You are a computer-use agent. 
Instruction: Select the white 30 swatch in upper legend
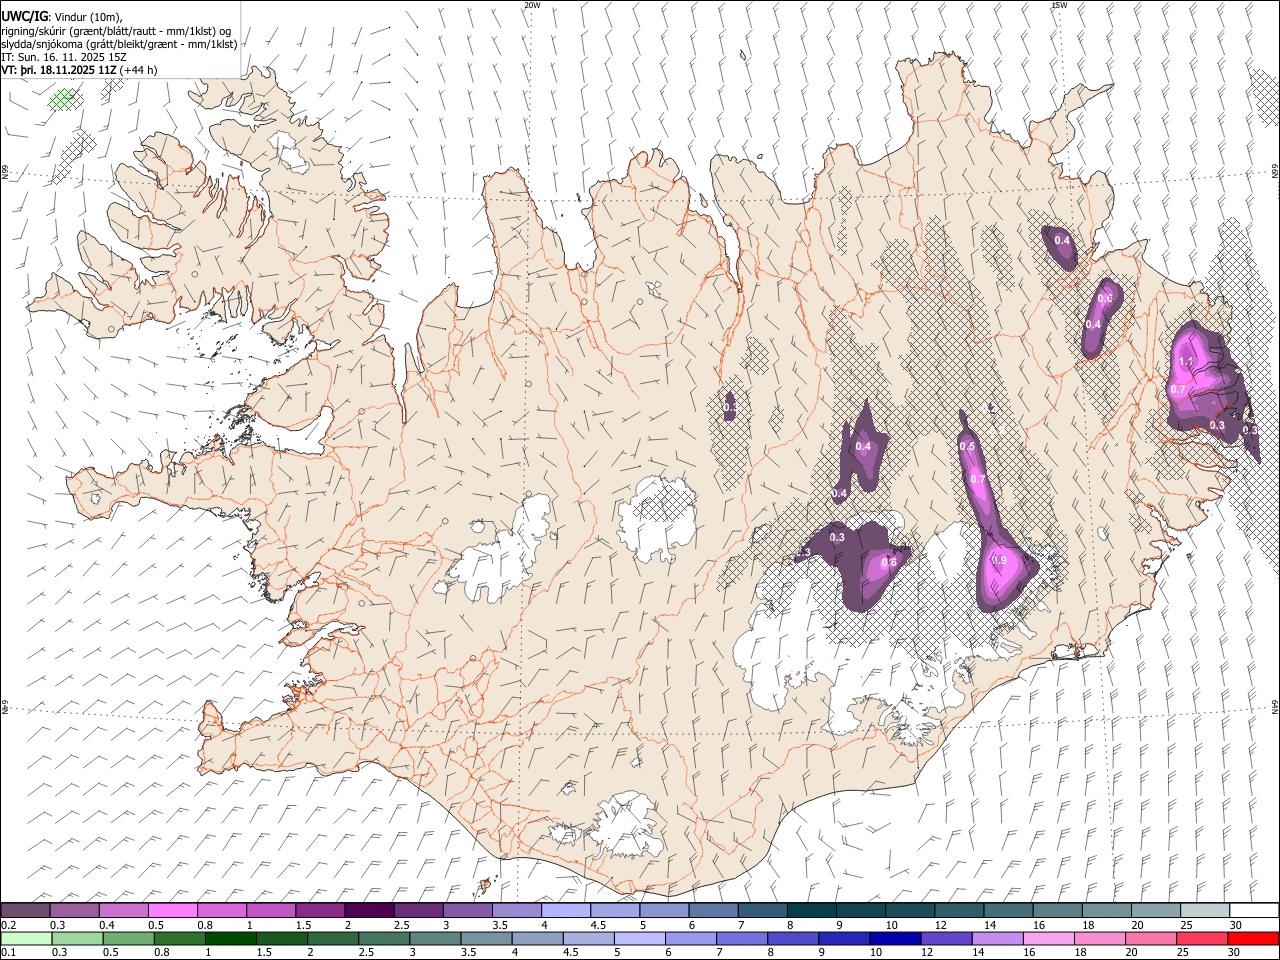click(1254, 911)
